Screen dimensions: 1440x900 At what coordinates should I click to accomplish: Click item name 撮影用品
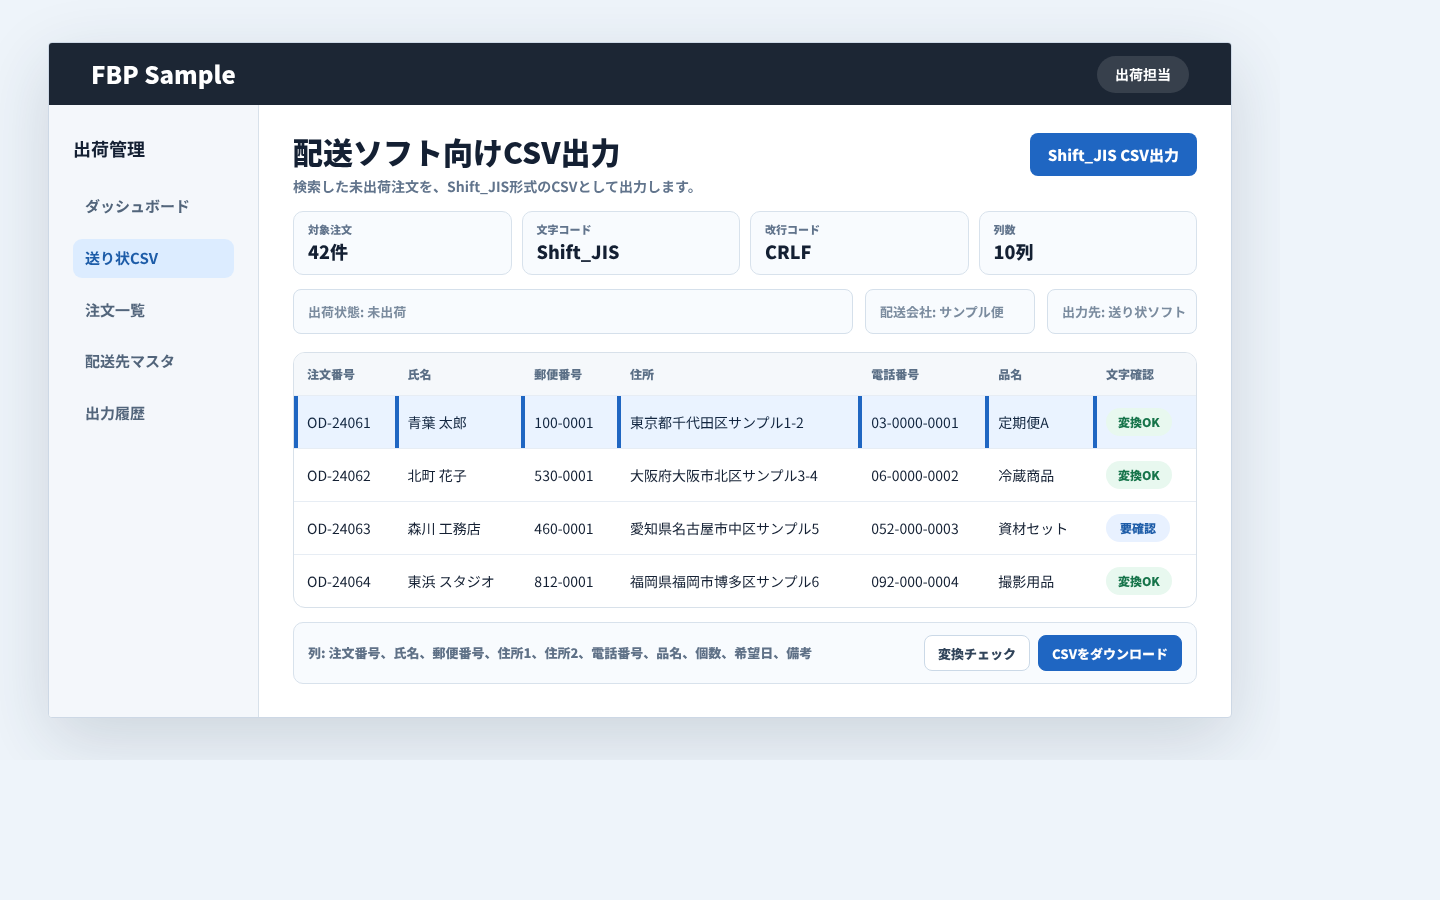[1026, 582]
